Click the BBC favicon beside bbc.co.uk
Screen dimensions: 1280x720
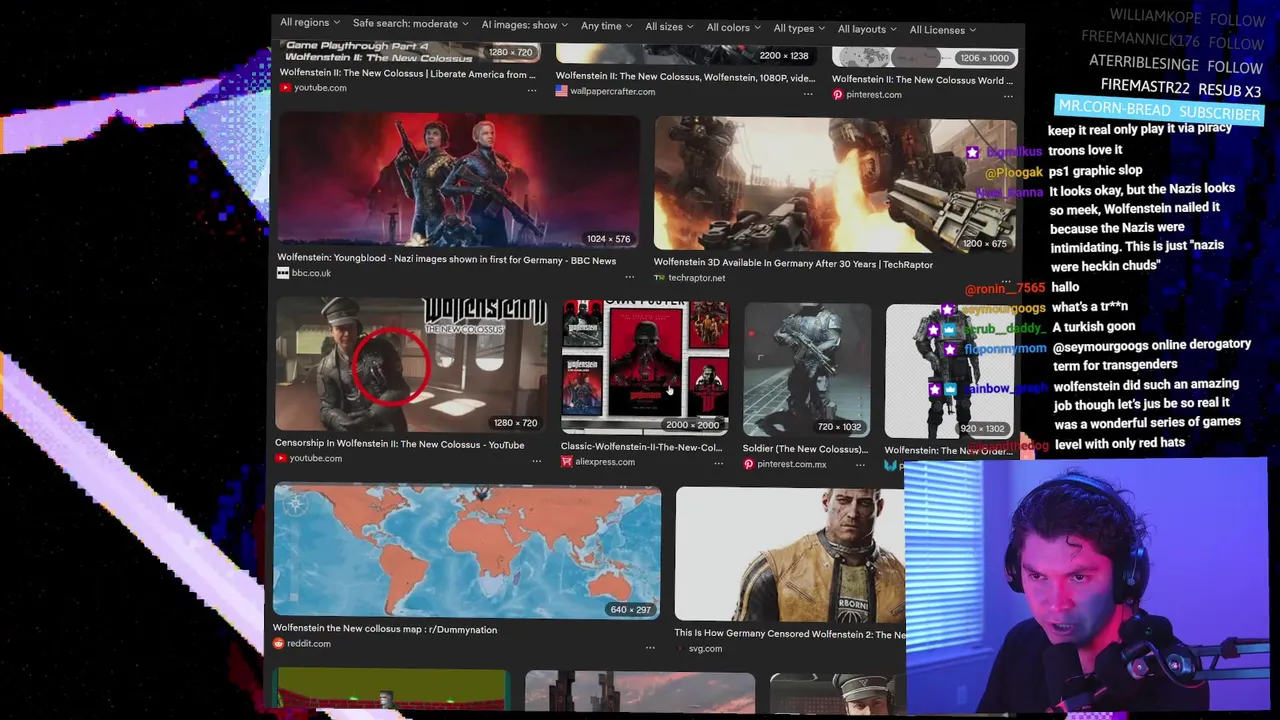[283, 273]
